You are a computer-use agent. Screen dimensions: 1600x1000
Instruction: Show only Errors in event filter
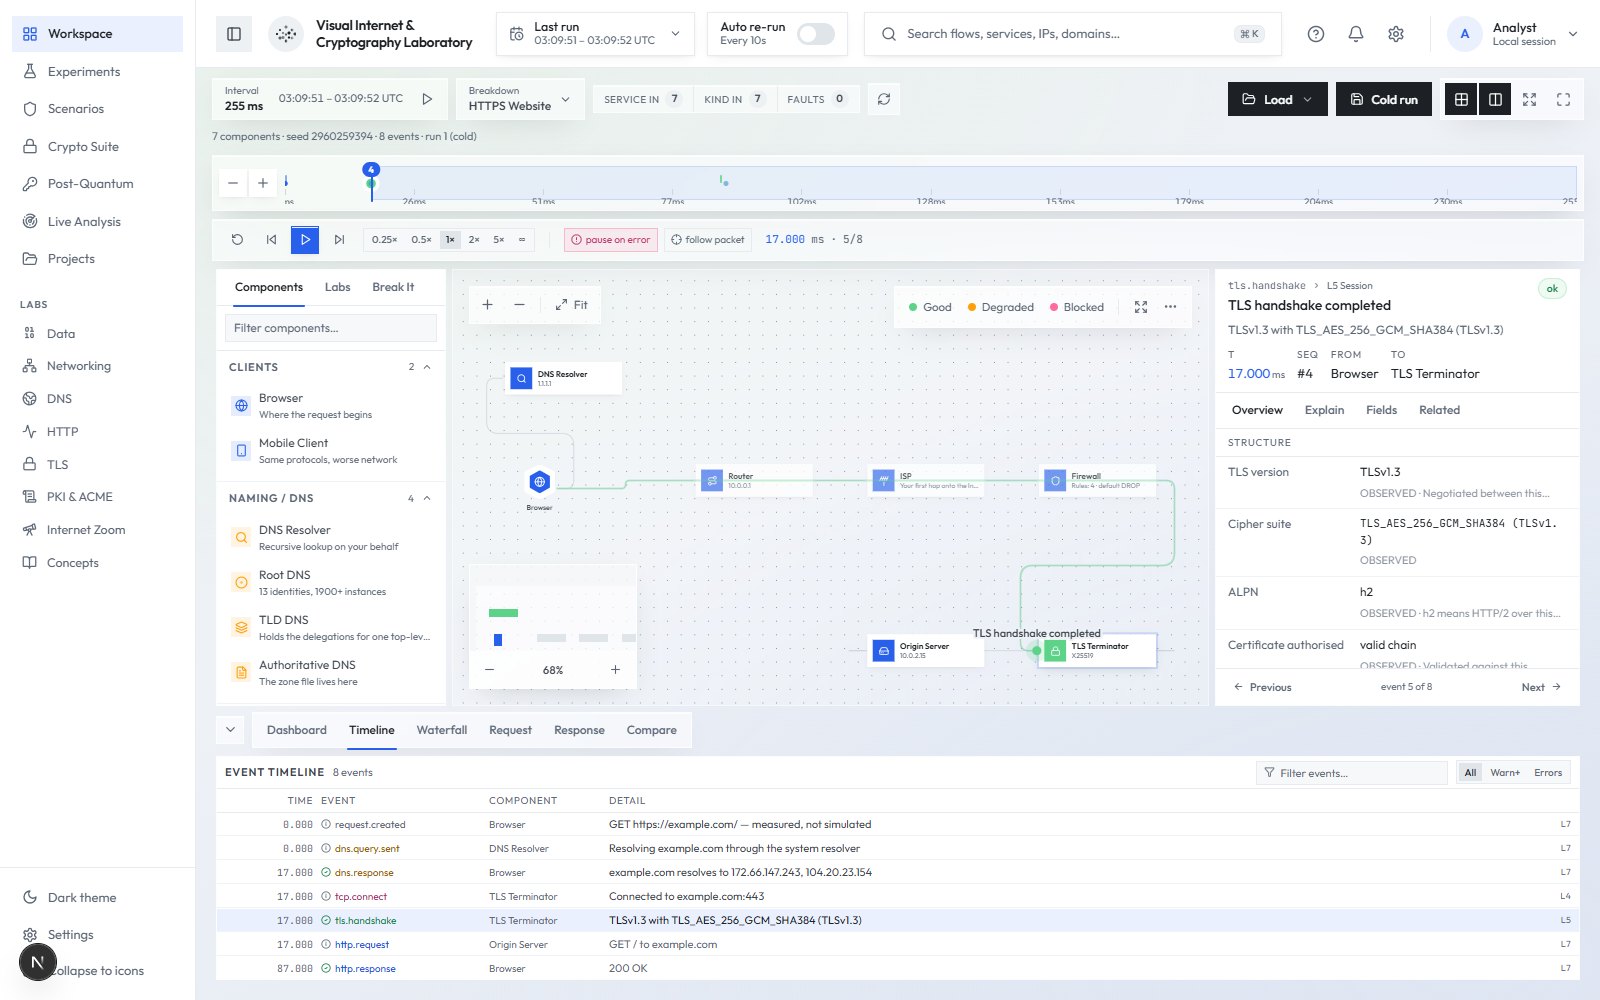1547,773
